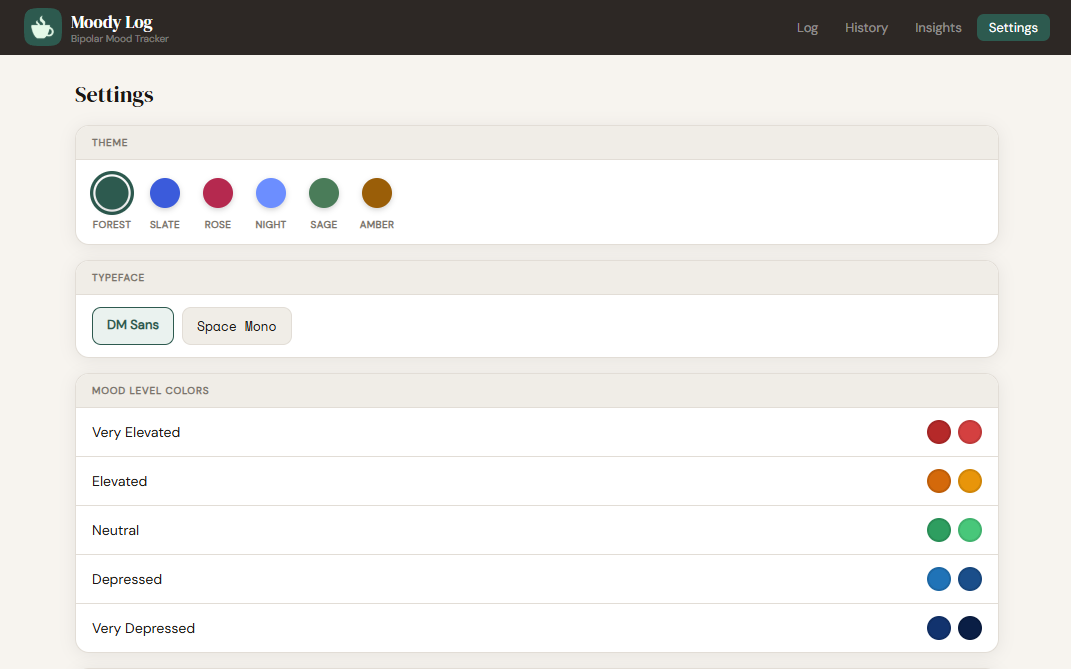Viewport: 1071px width, 669px height.
Task: Change the second Elevated color swatch
Action: tap(969, 480)
